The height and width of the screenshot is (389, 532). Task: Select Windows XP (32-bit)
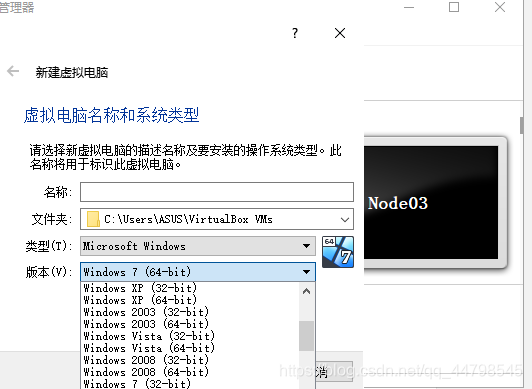coord(140,288)
